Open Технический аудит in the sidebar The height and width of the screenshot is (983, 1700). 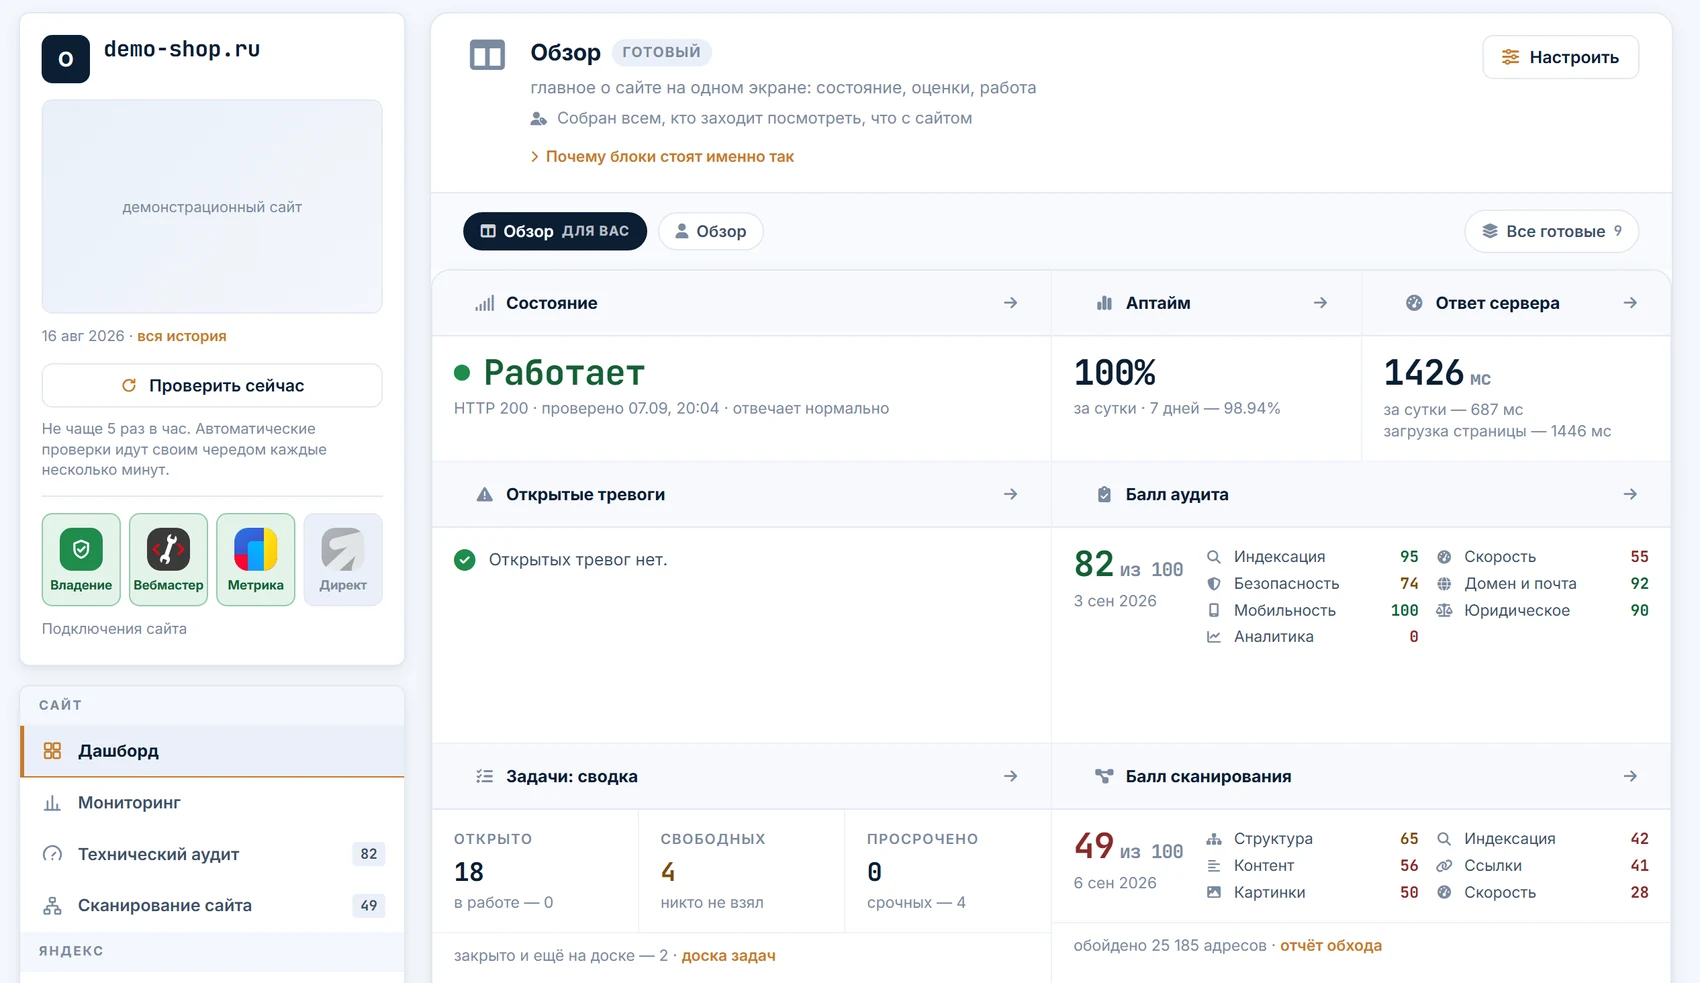(x=213, y=854)
